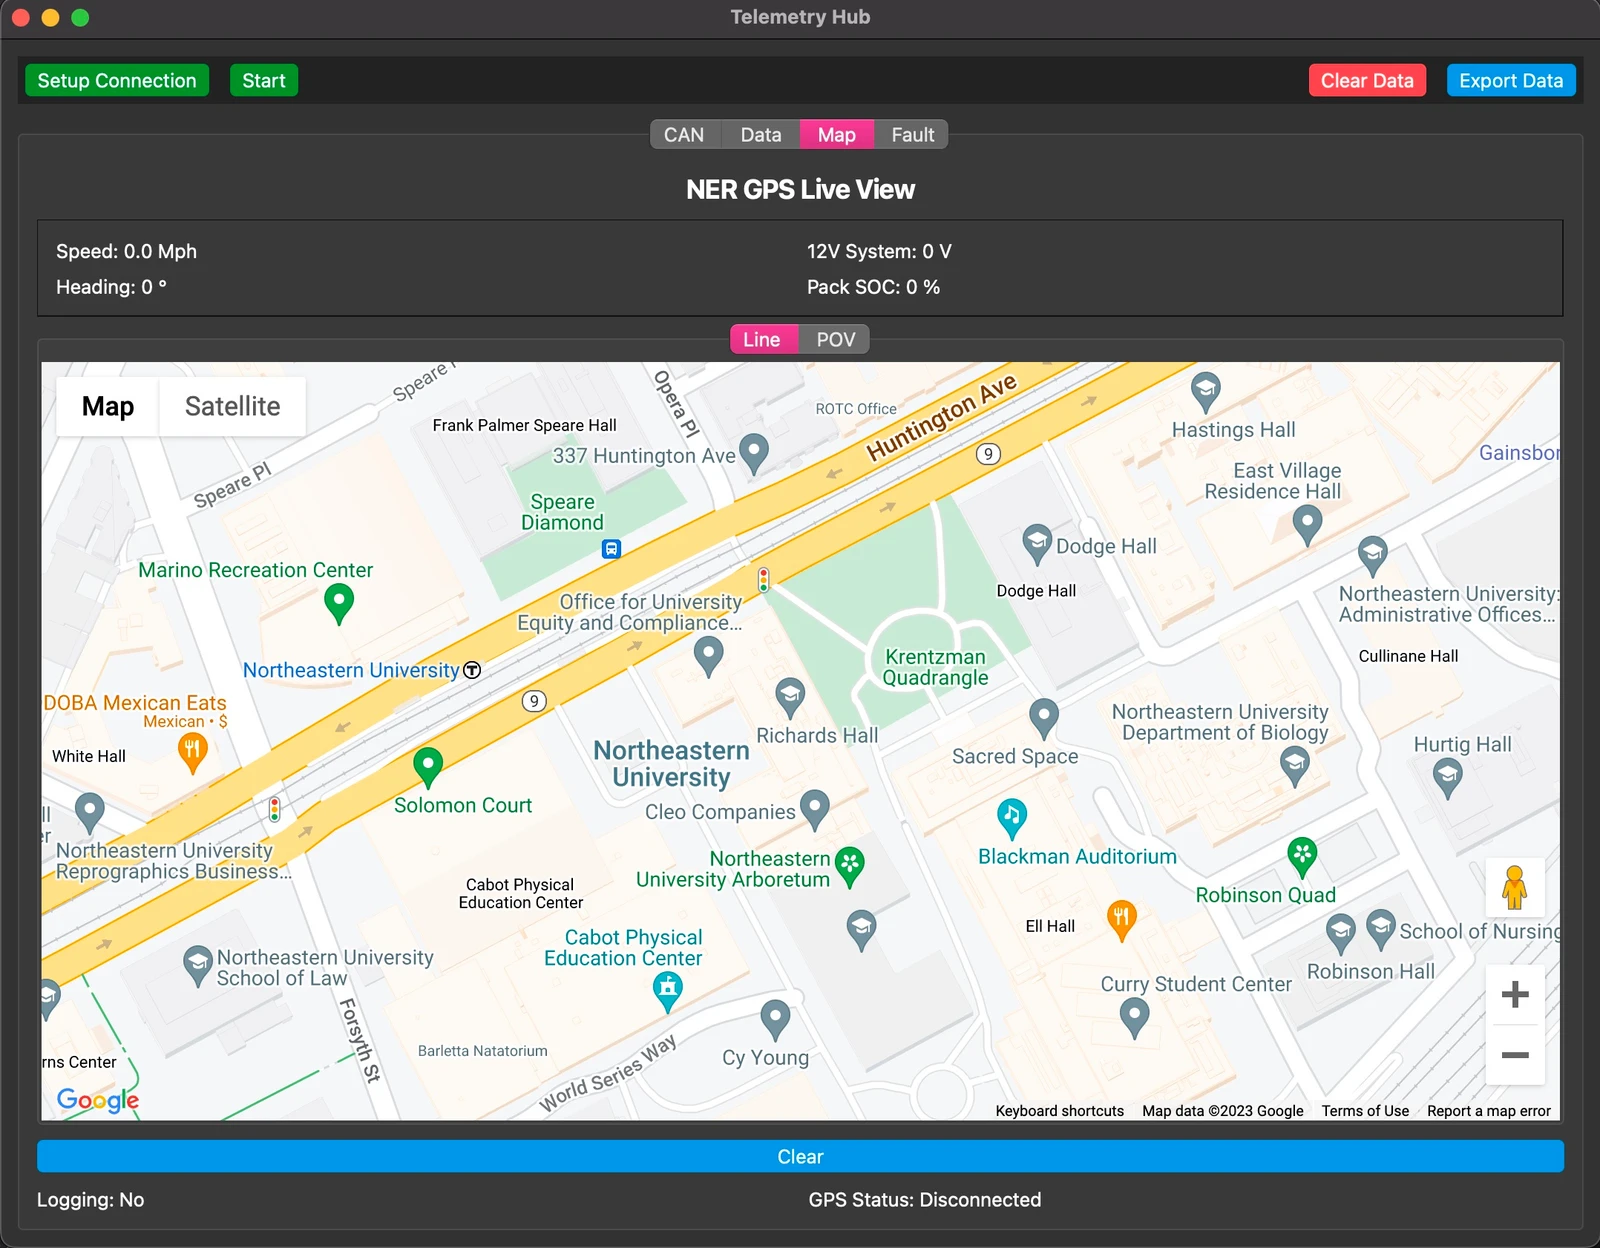Click the Office for University Equity pin
The width and height of the screenshot is (1600, 1248).
(708, 656)
